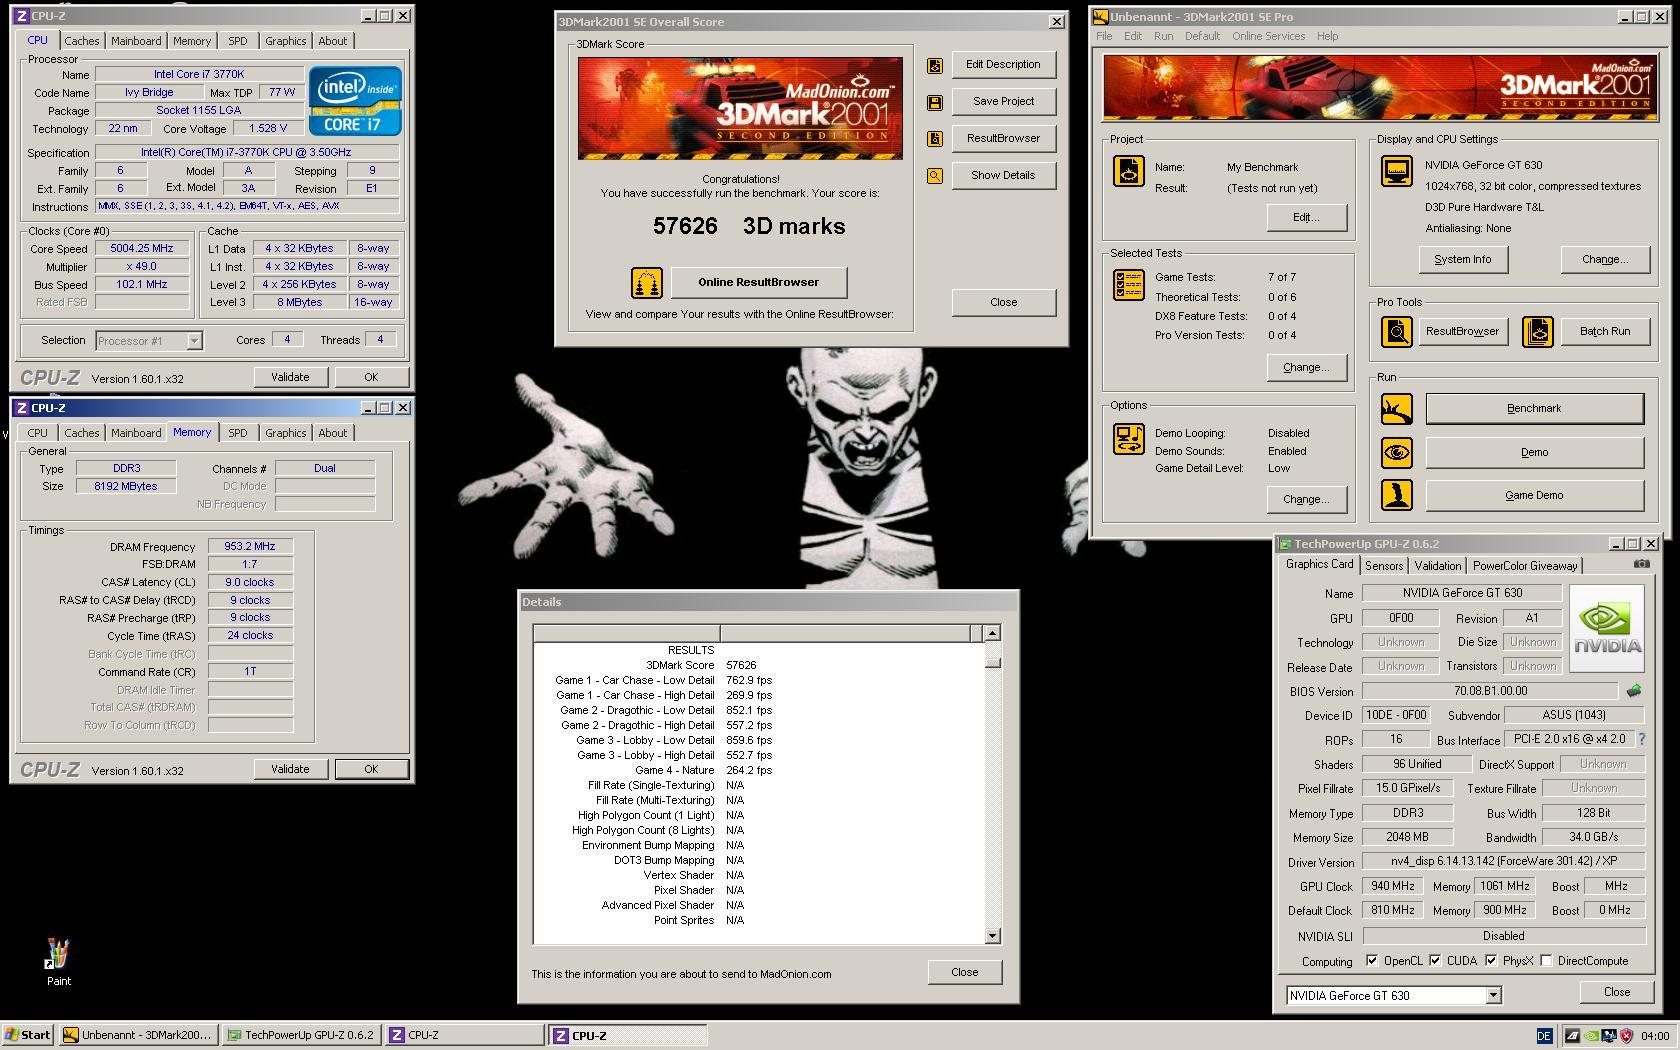Click Change... in Display and CPU Settings
Viewport: 1680px width, 1050px height.
[1604, 259]
